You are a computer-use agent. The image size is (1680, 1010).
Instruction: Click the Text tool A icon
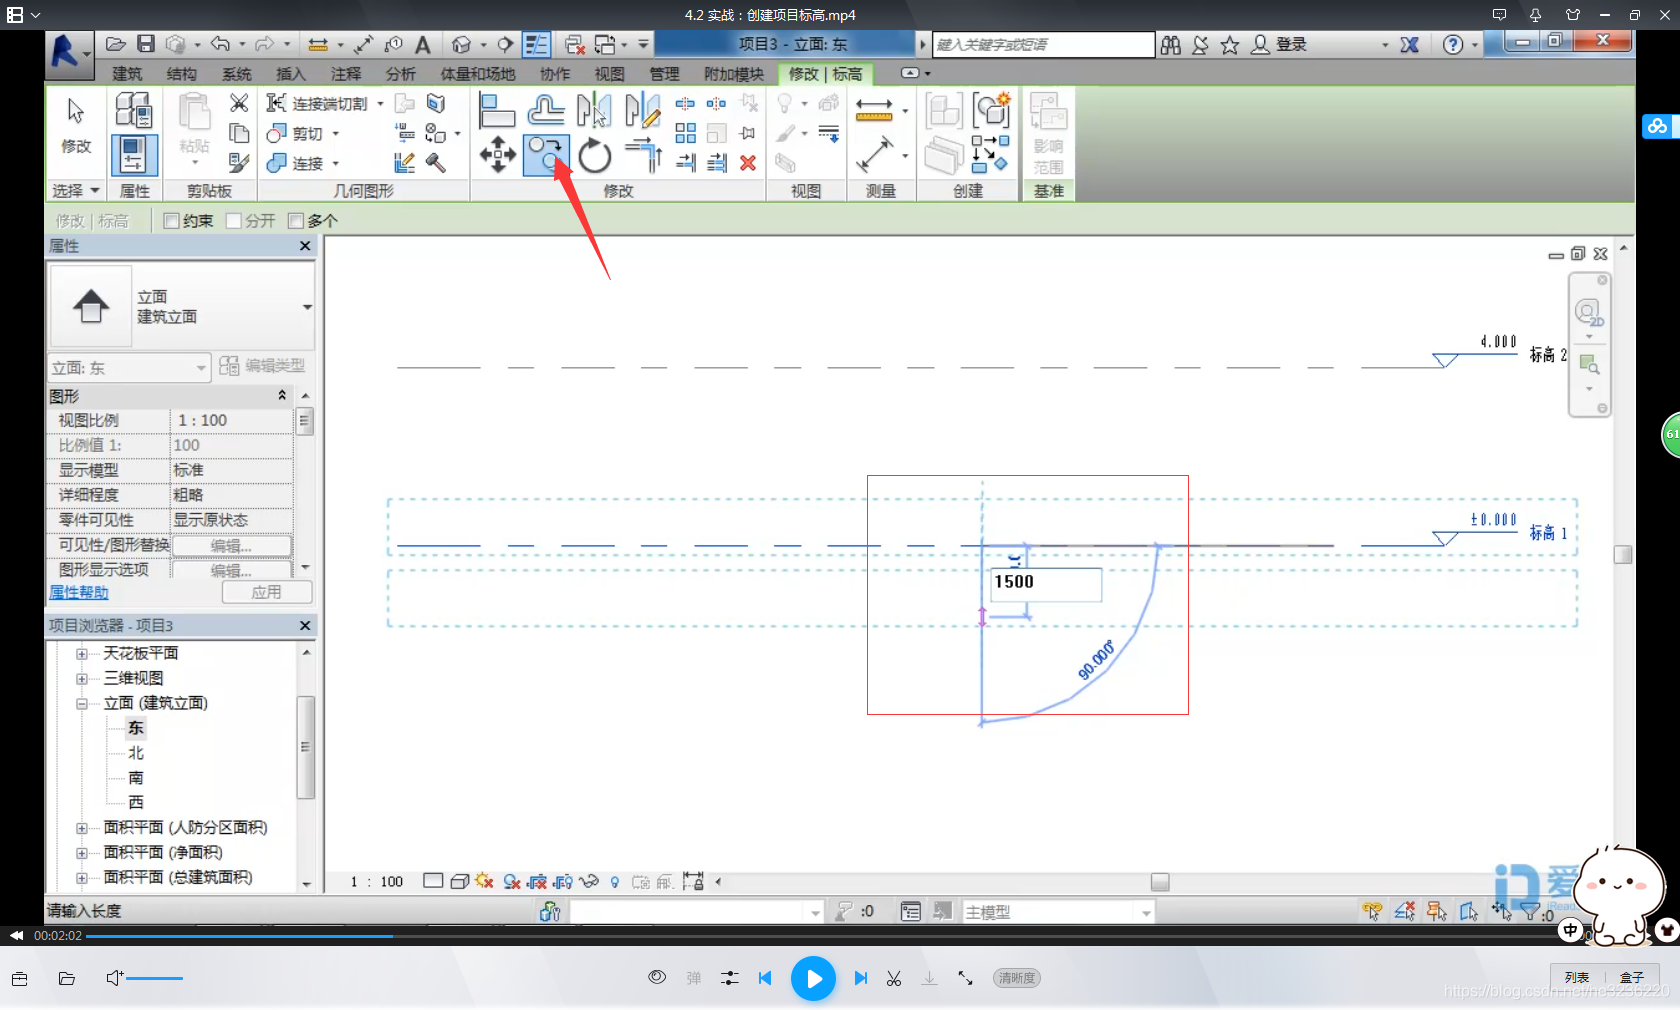point(423,44)
